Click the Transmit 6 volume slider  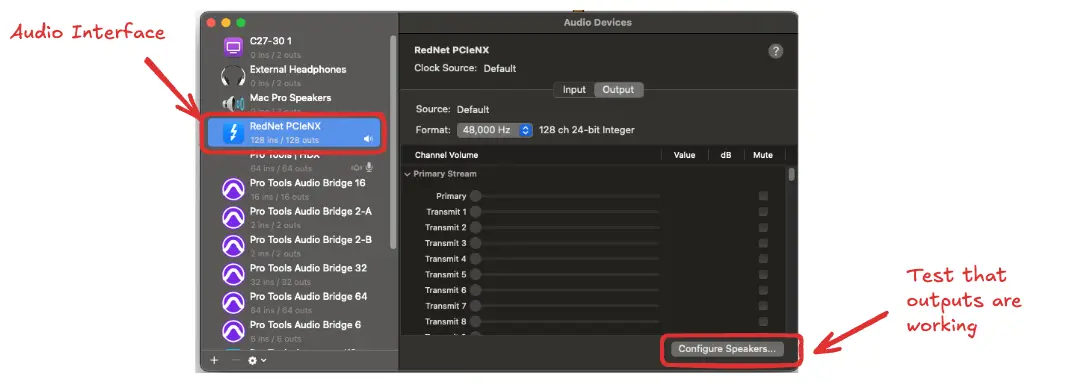(x=564, y=290)
